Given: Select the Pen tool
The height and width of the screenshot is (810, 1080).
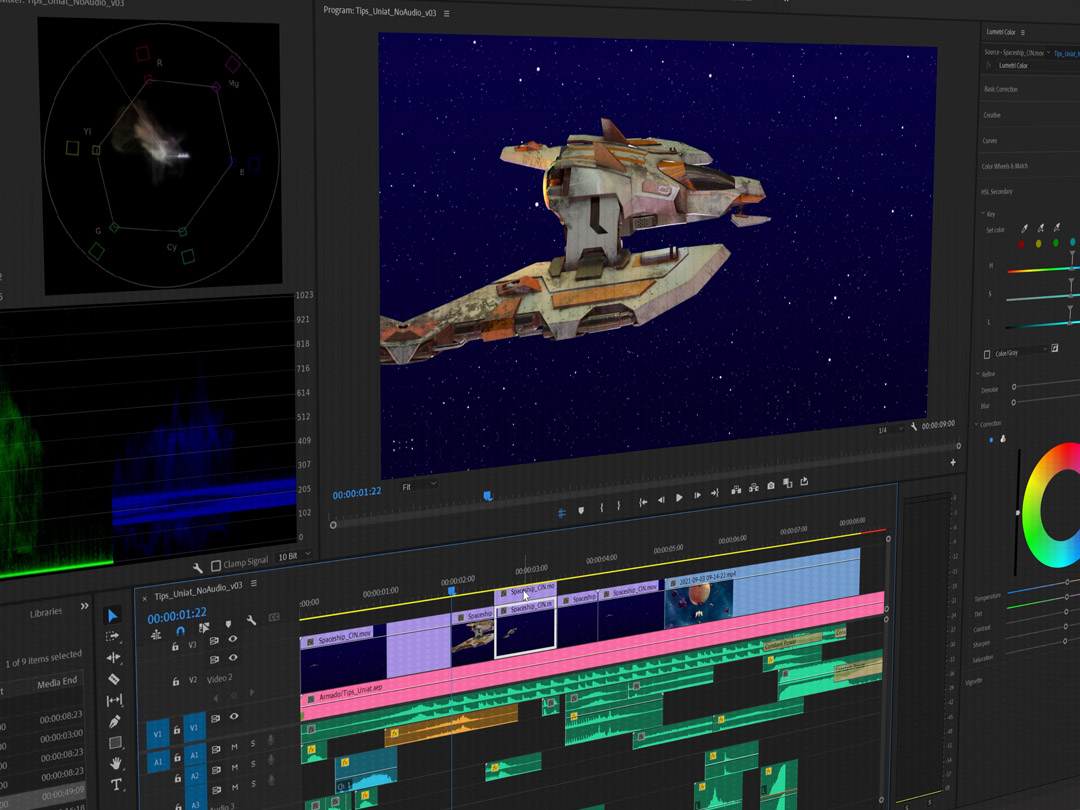Looking at the screenshot, I should click(x=114, y=722).
